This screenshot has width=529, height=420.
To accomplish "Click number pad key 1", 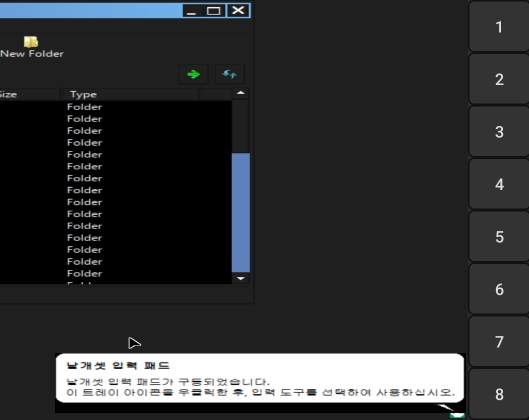I will point(499,26).
